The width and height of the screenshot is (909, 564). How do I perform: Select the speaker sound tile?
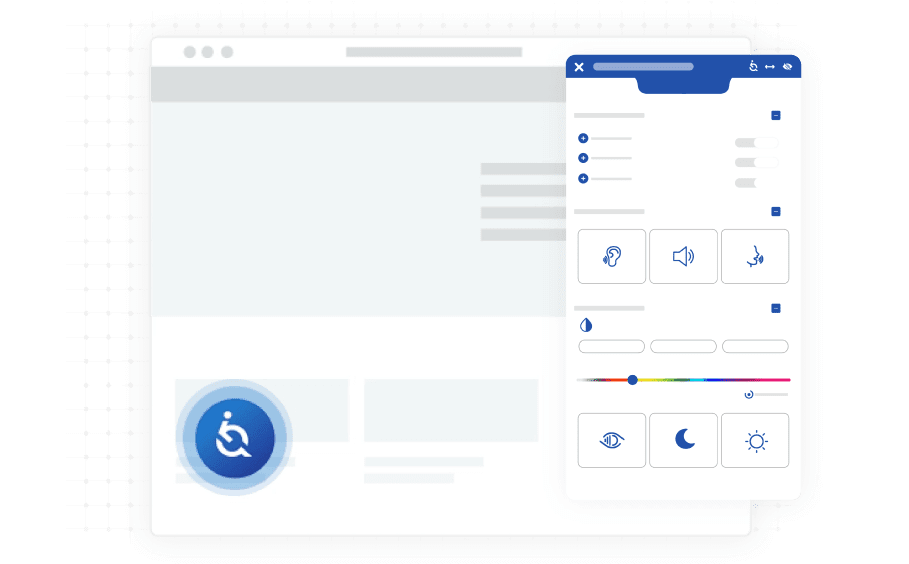pyautogui.click(x=683, y=256)
